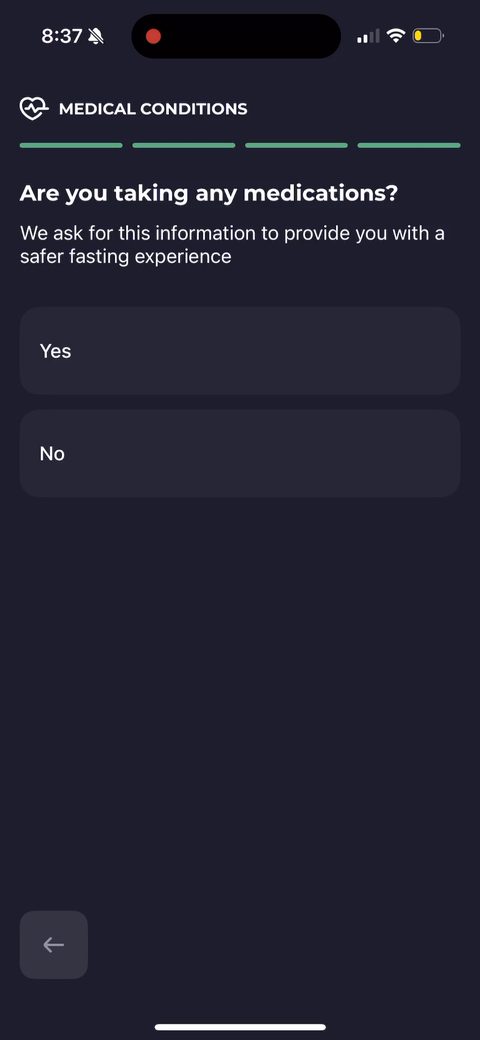Tap the second progress bar segment
The image size is (480, 1040).
tap(184, 145)
